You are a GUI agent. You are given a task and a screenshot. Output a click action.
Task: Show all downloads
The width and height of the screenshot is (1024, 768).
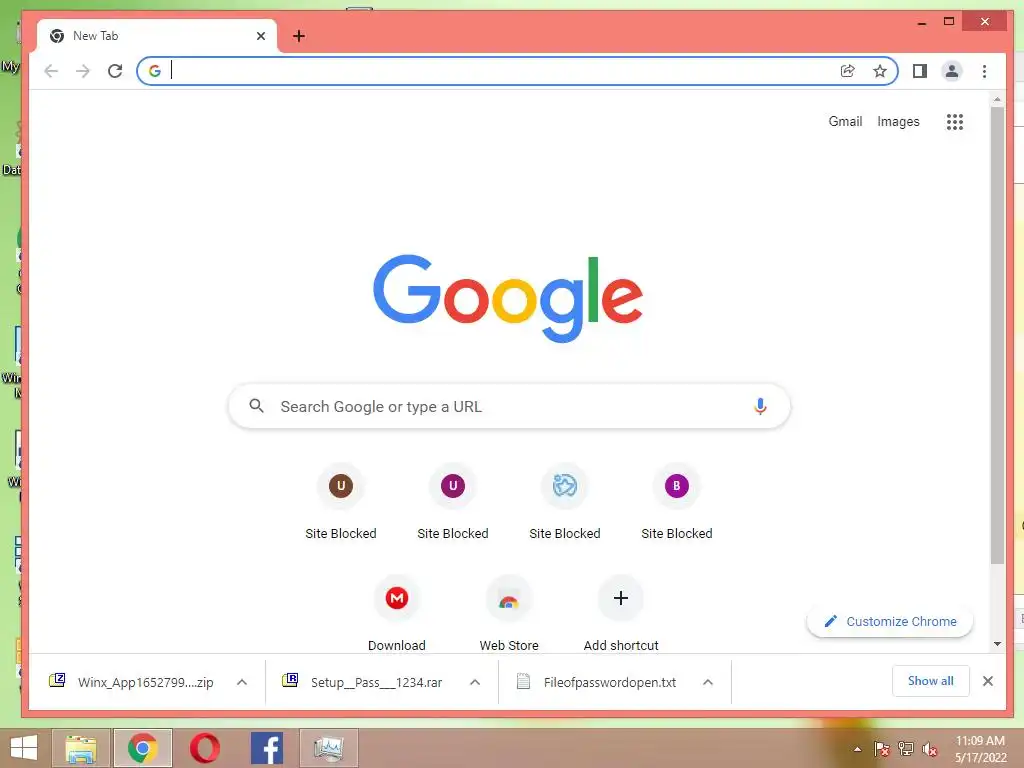point(931,681)
